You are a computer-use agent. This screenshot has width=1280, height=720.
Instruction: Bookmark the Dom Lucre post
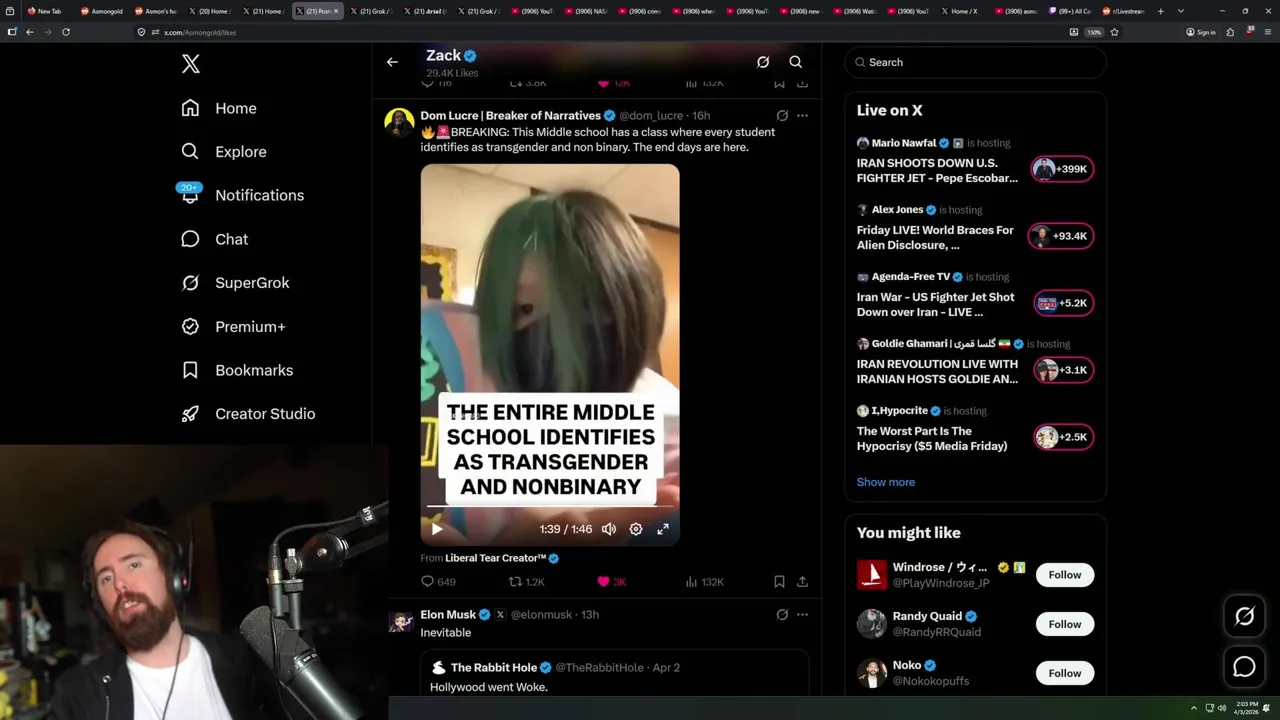click(x=779, y=582)
